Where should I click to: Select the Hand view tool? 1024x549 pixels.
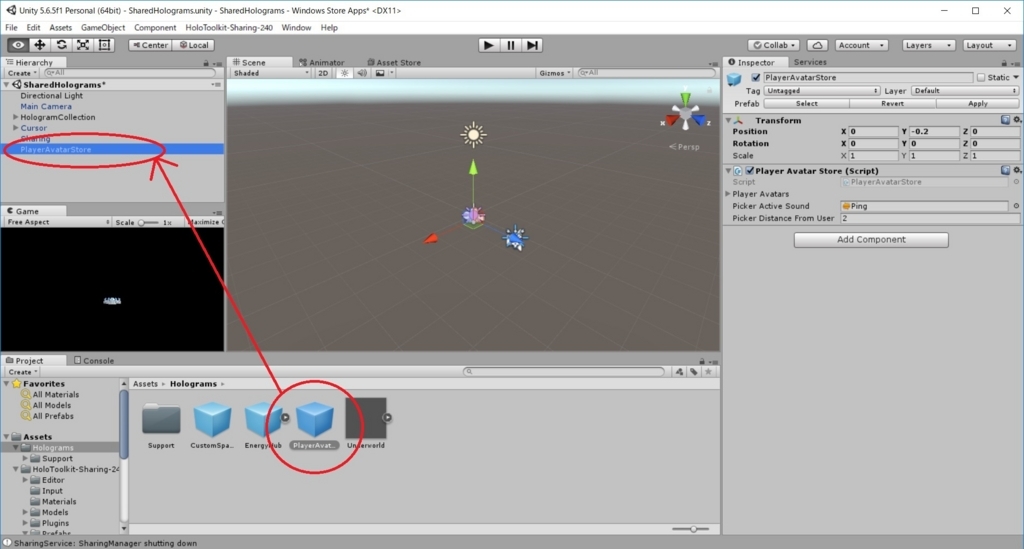click(18, 45)
